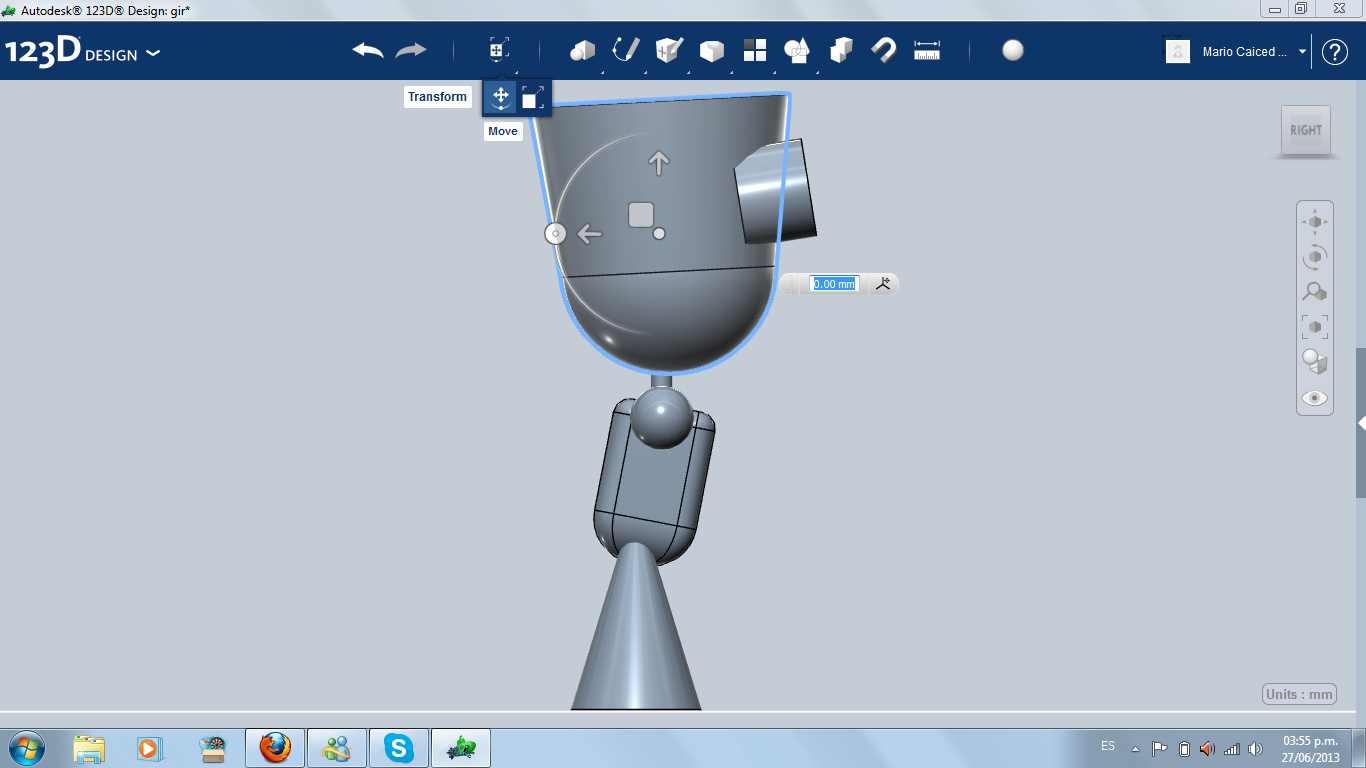
Task: Open the Construct tools menu
Action: coord(669,50)
